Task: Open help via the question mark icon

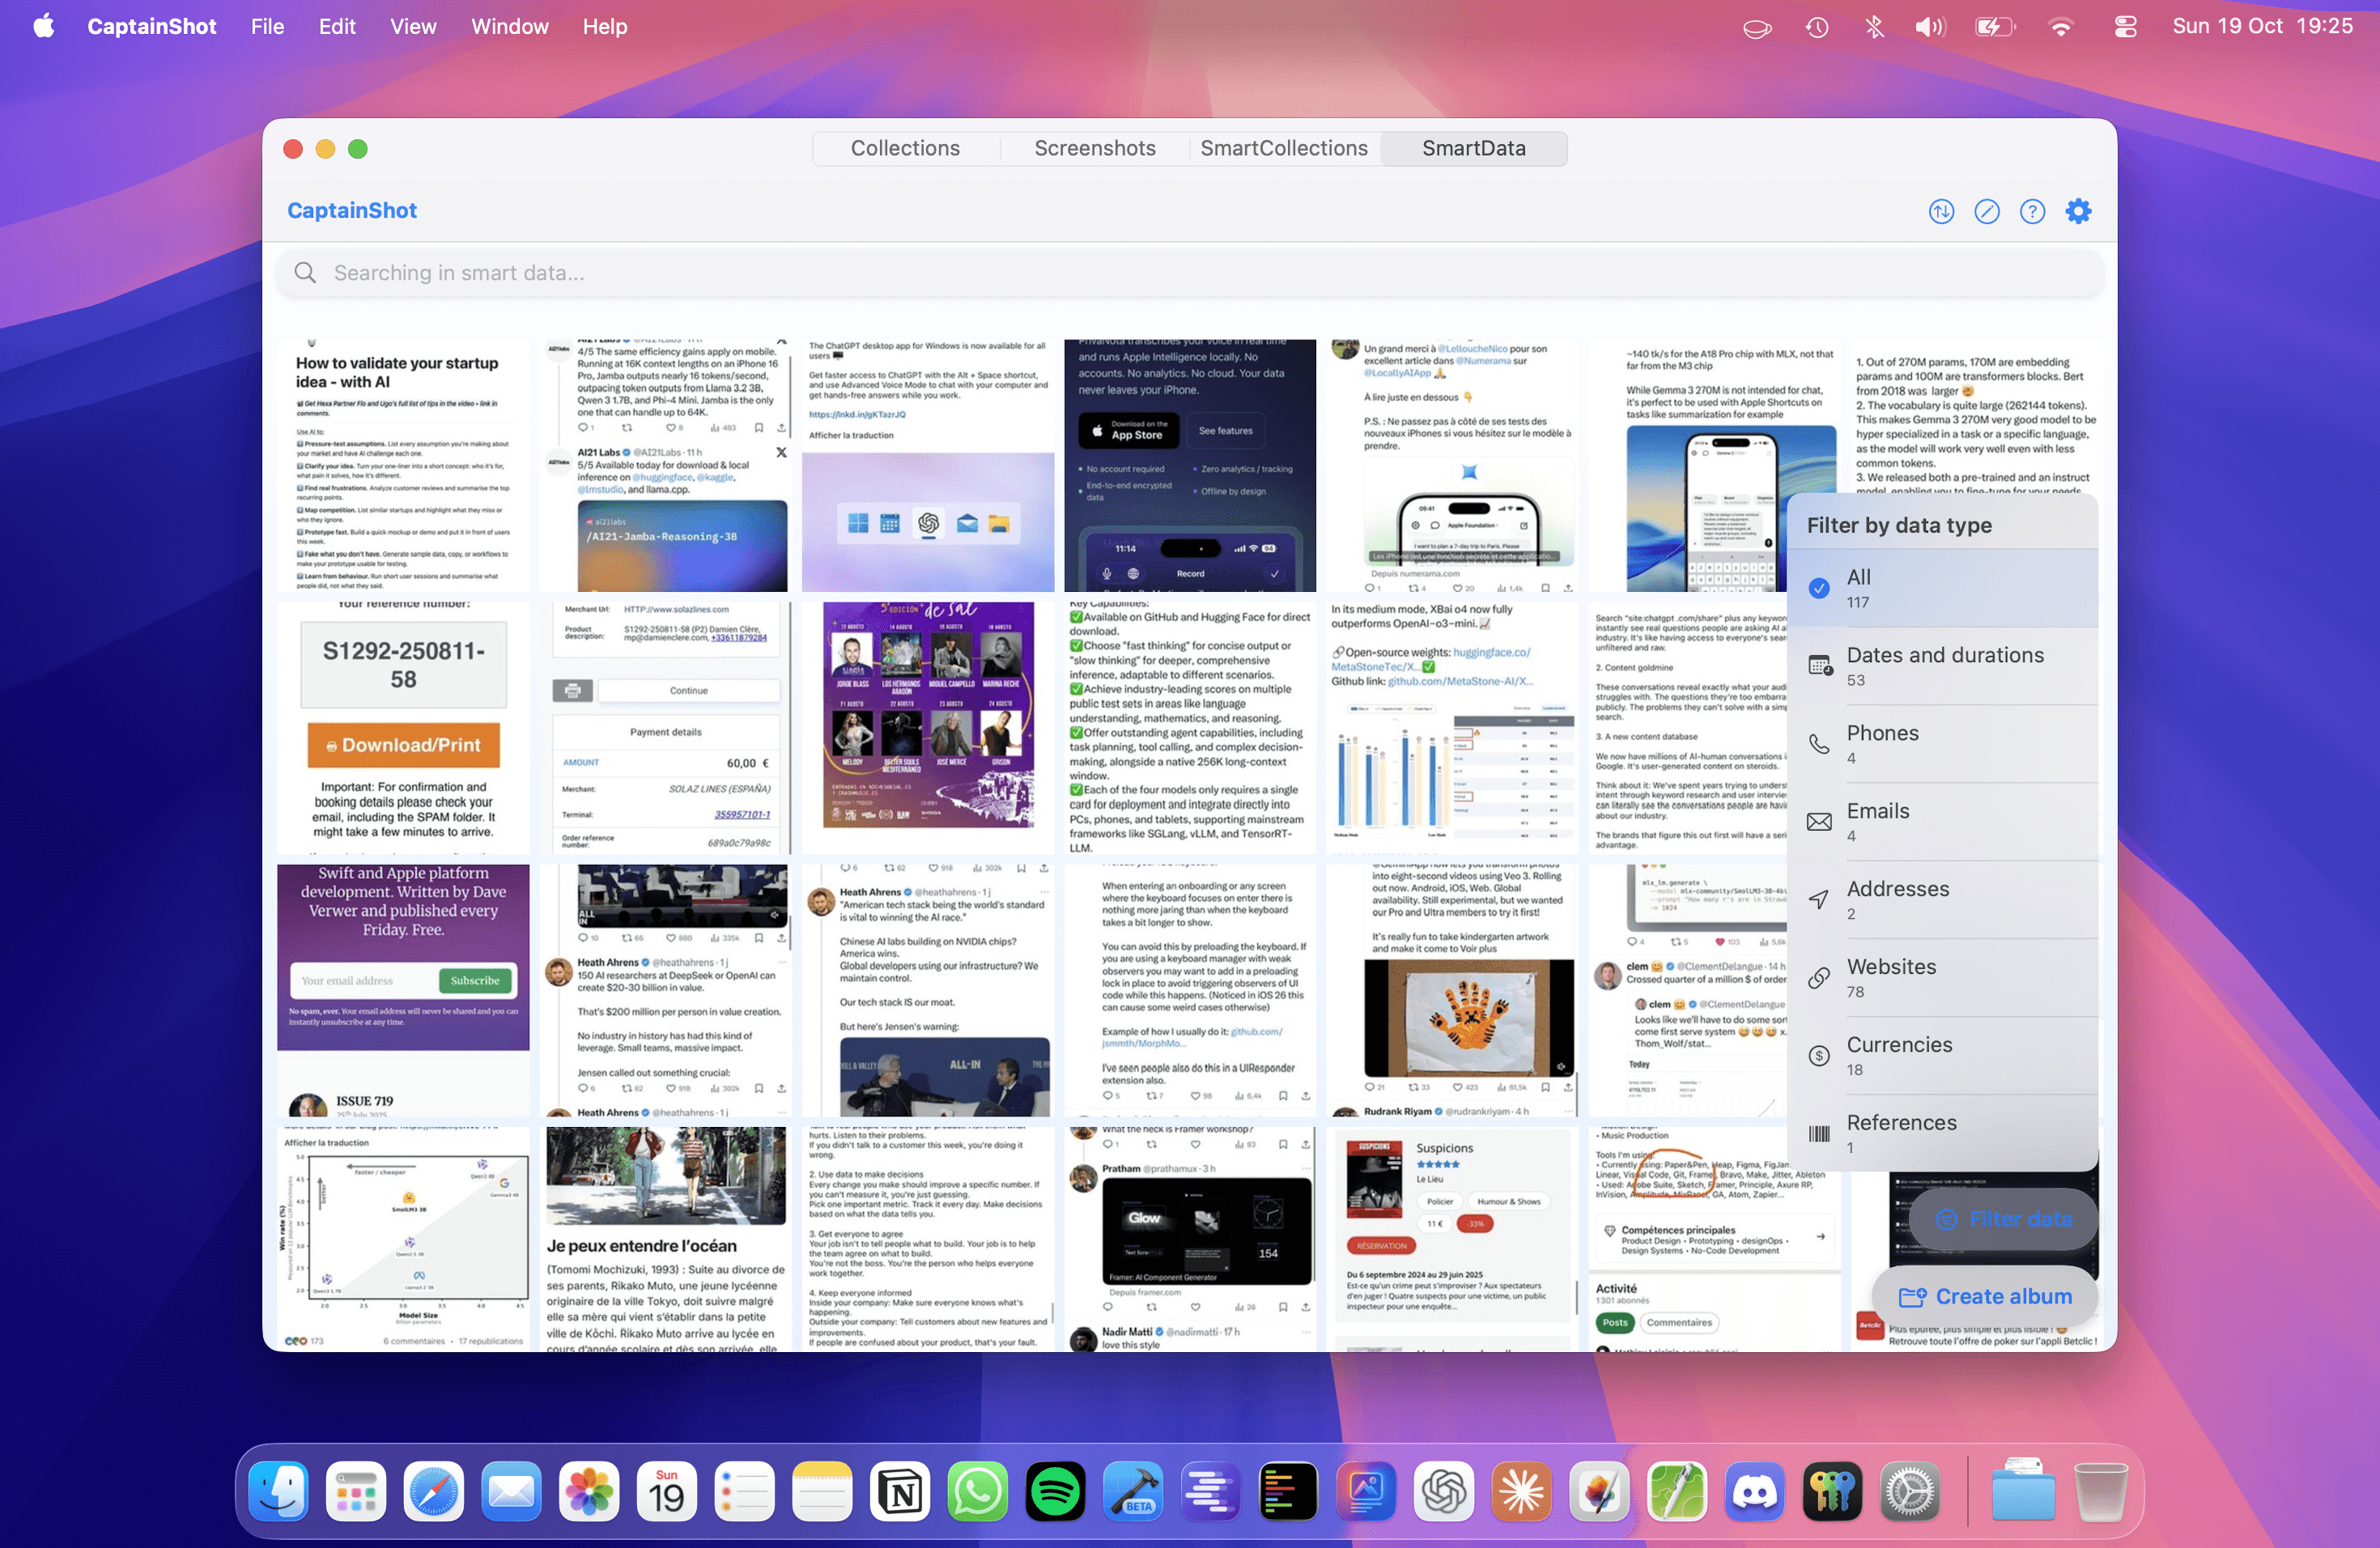Action: tap(2032, 211)
